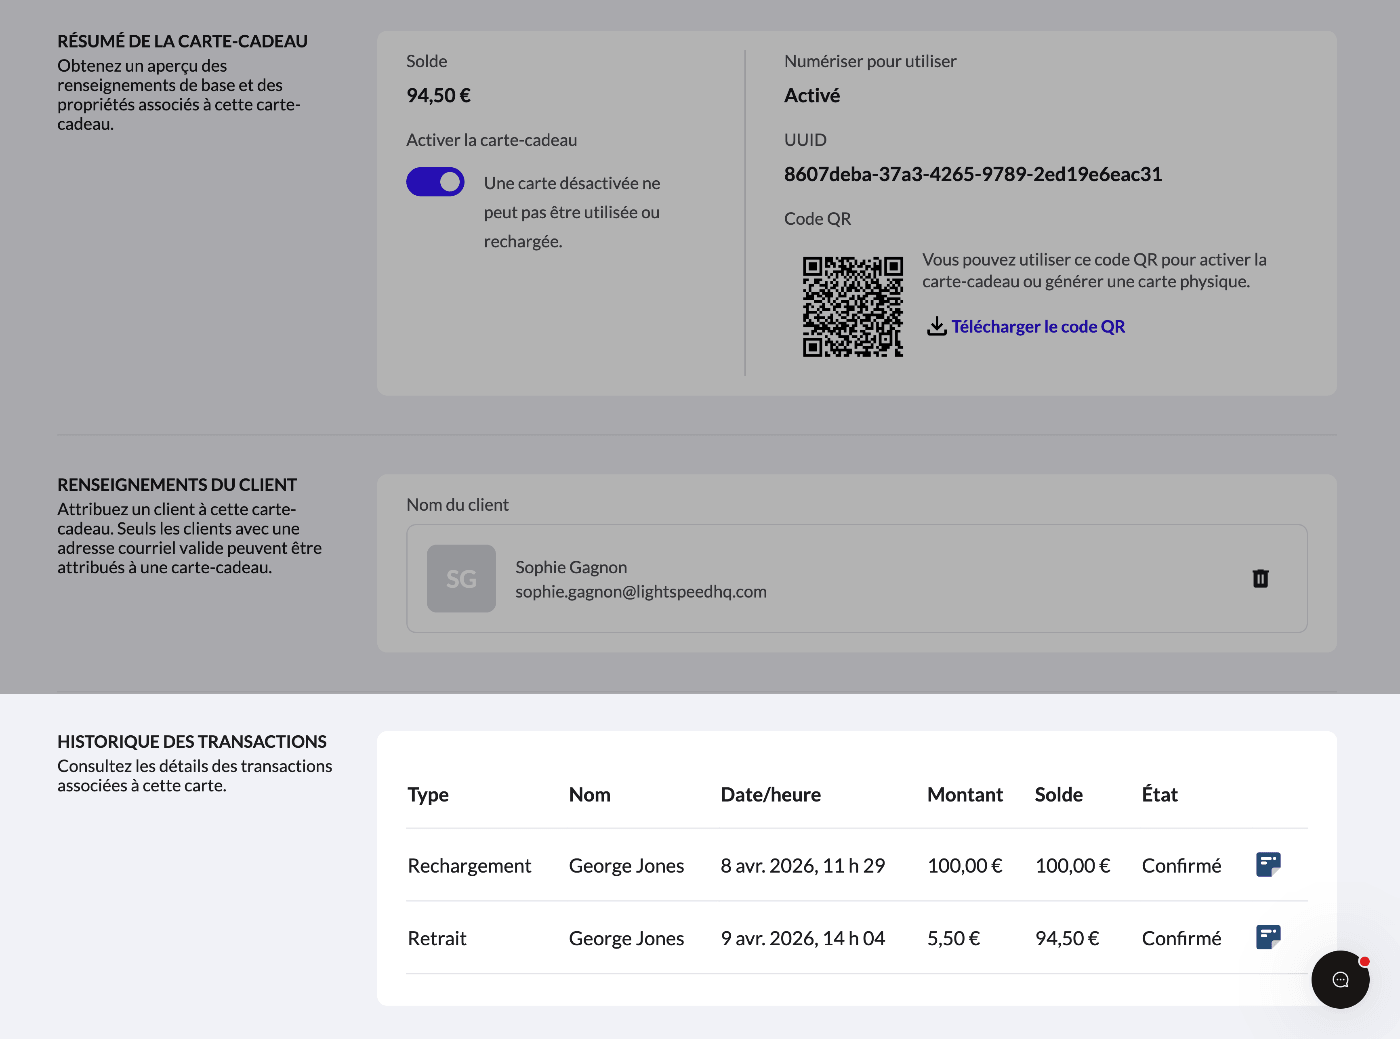Click the Date/heure column header

point(771,794)
